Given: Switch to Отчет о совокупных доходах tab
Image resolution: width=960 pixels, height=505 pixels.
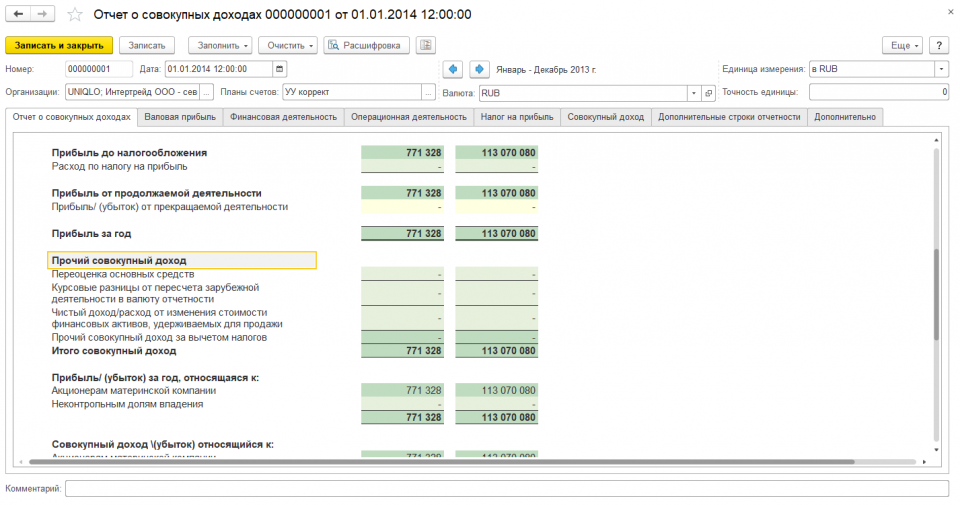Looking at the screenshot, I should click(71, 117).
